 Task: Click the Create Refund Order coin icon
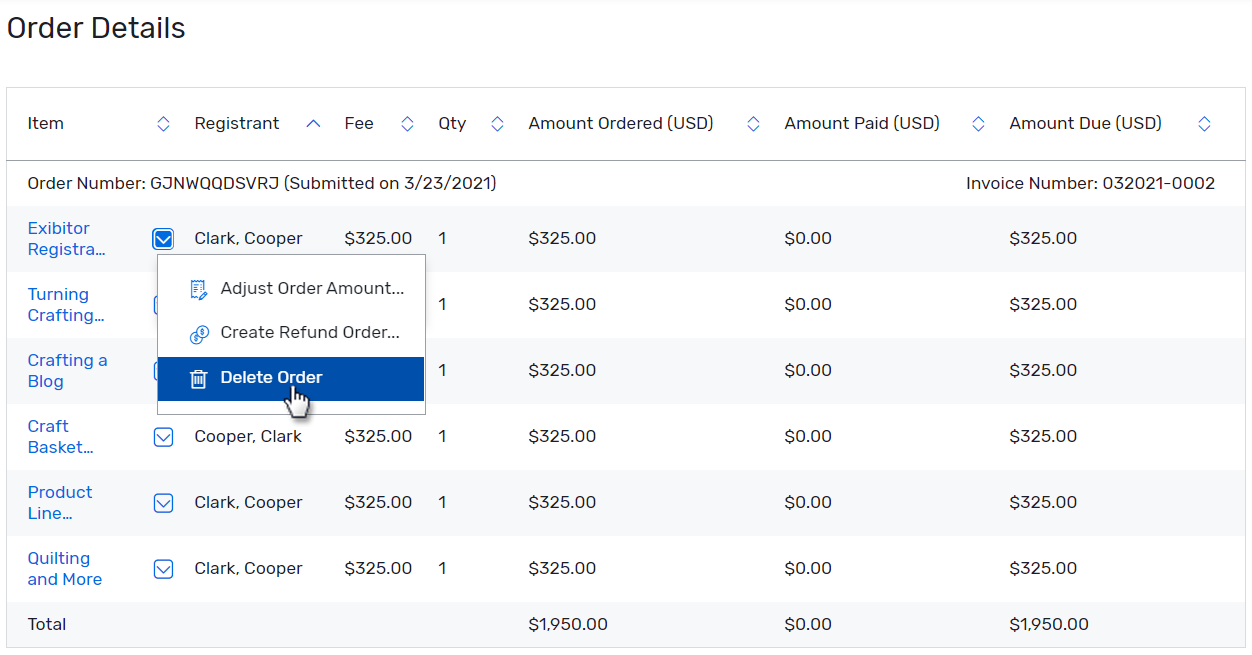coord(199,334)
